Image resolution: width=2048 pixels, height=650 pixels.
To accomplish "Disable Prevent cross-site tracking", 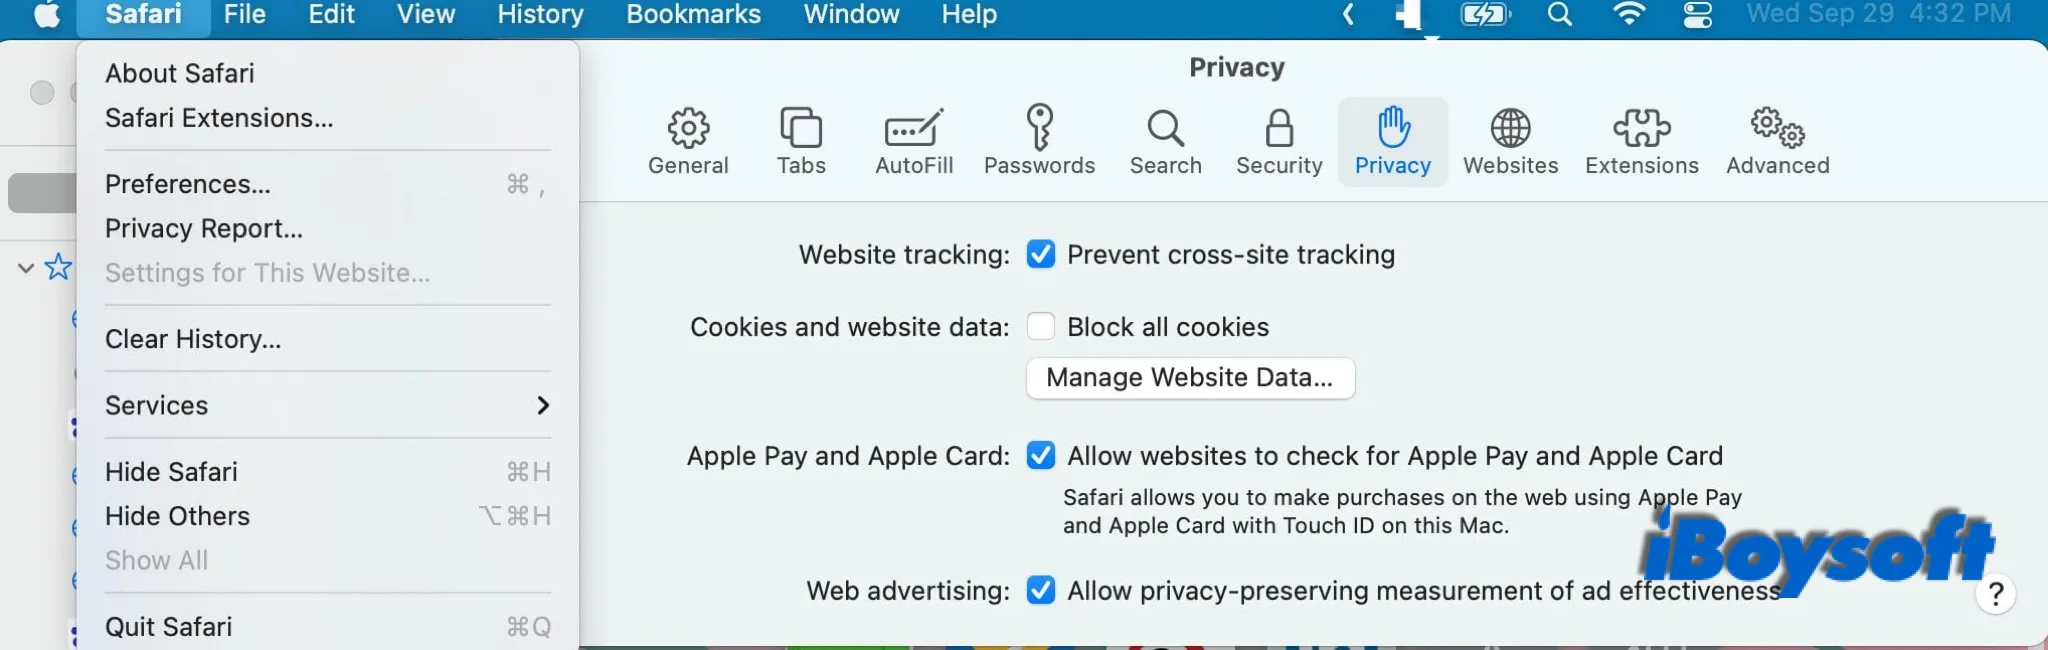I will point(1041,254).
